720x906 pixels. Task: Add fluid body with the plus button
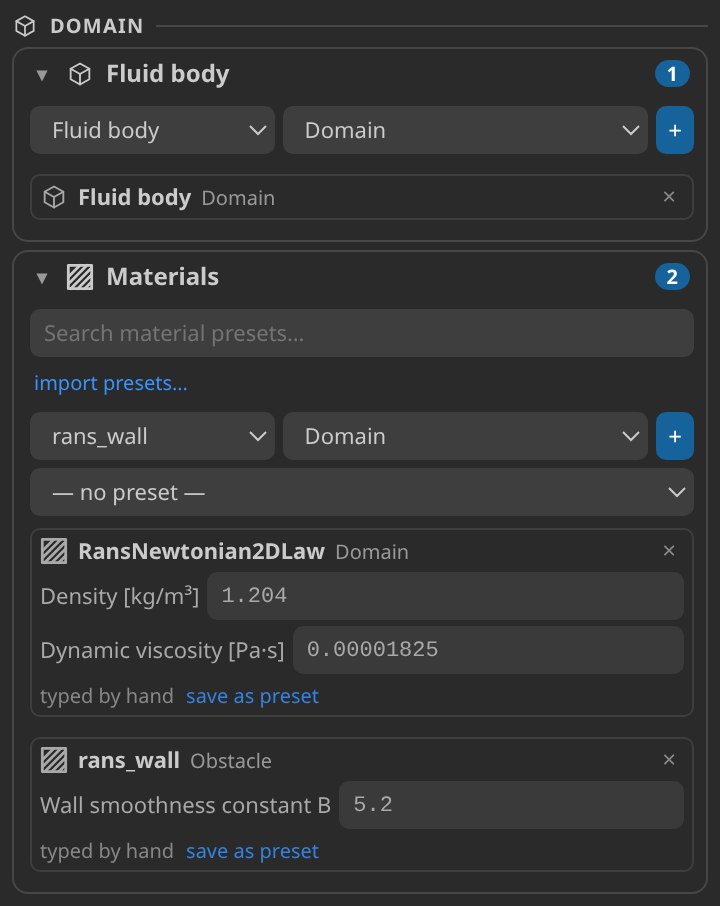tap(675, 130)
